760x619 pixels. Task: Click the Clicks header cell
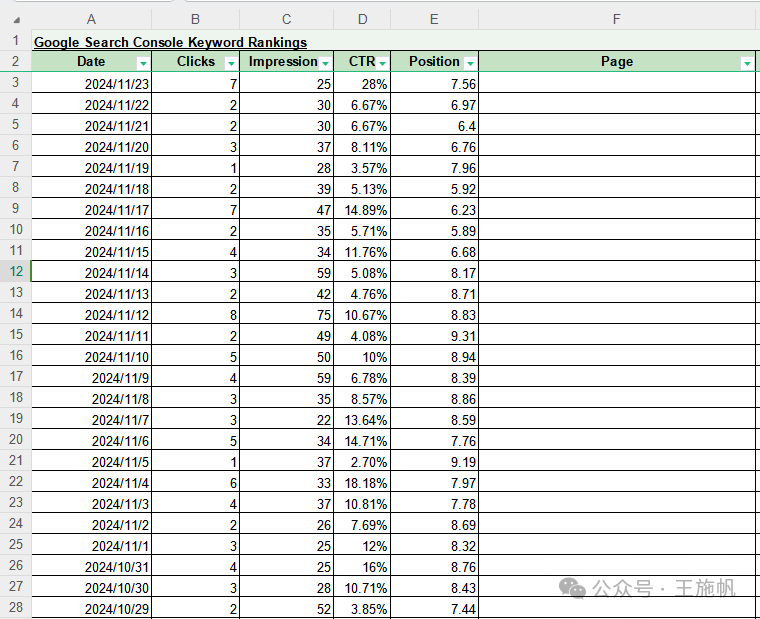[x=195, y=62]
